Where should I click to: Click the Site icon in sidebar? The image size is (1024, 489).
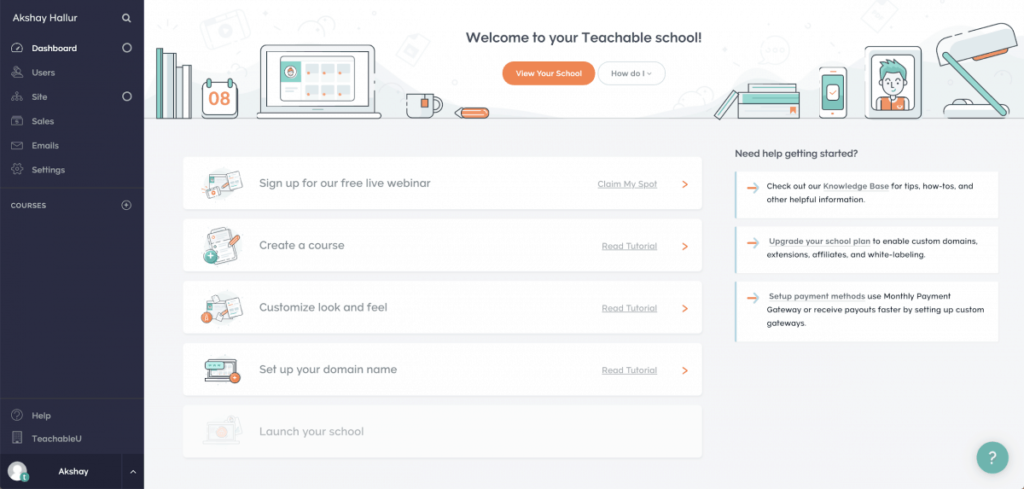tap(18, 97)
